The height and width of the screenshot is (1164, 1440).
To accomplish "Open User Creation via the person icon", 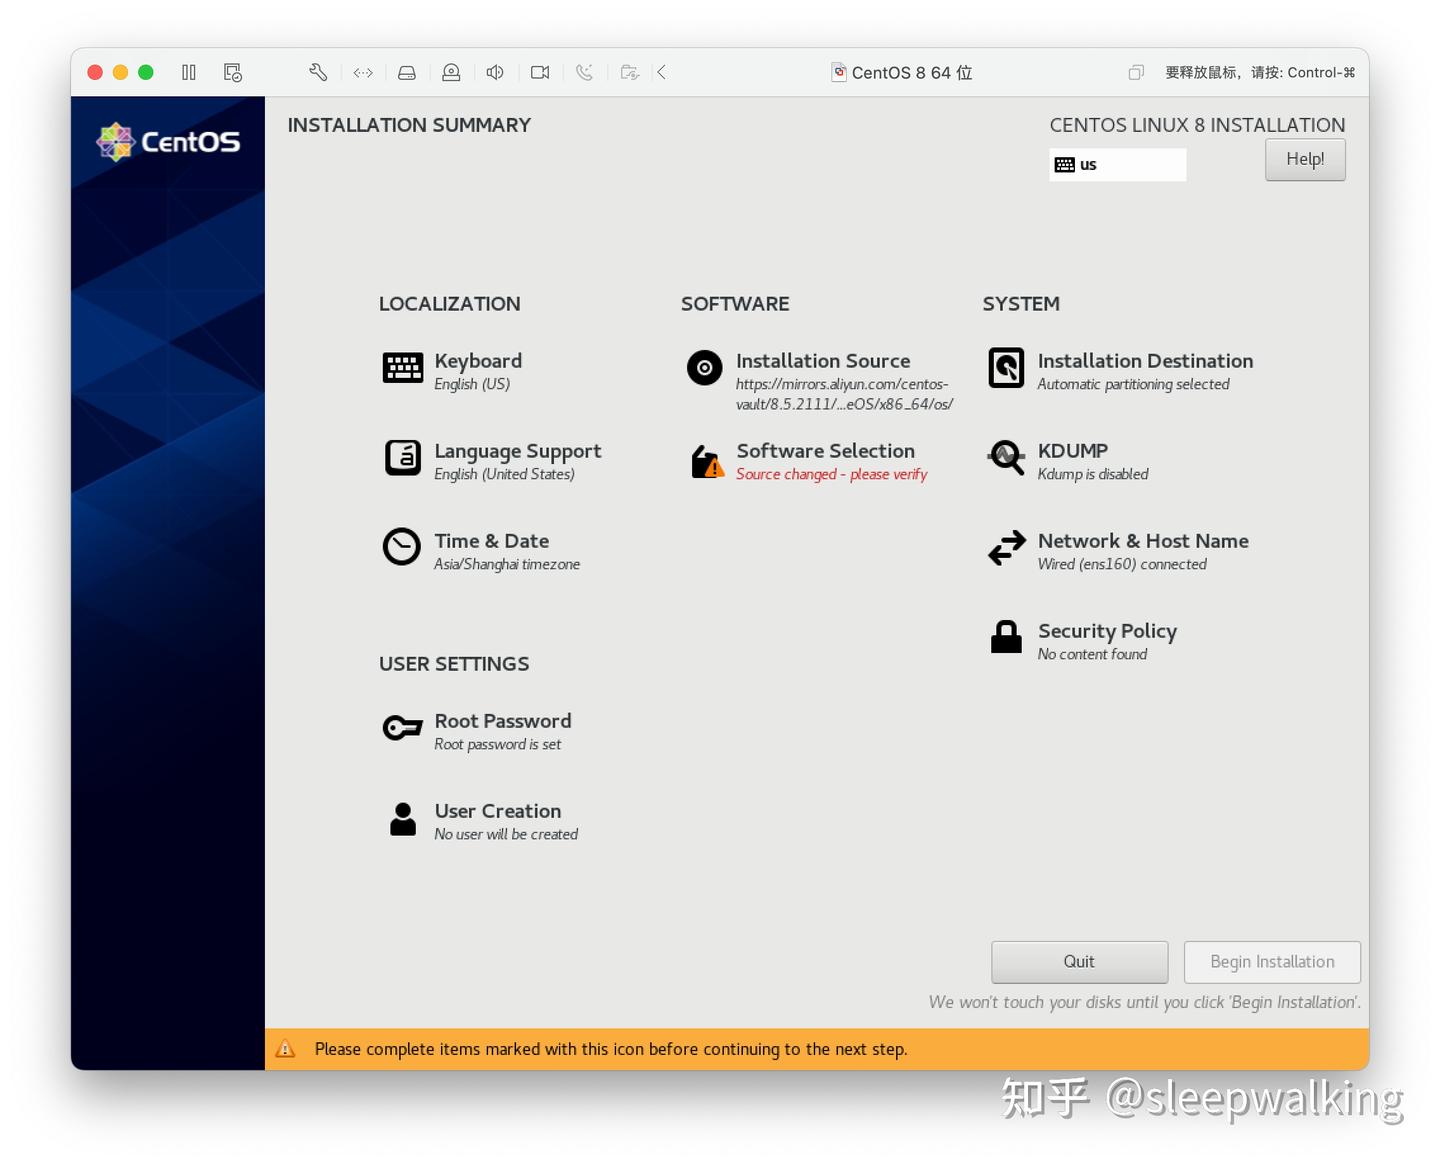I will pyautogui.click(x=402, y=818).
